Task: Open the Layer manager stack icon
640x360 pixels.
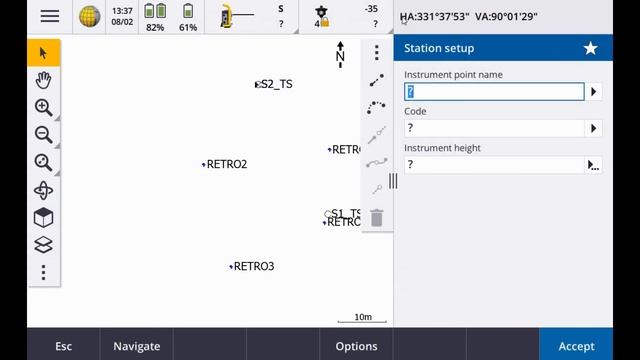Action: [x=44, y=245]
